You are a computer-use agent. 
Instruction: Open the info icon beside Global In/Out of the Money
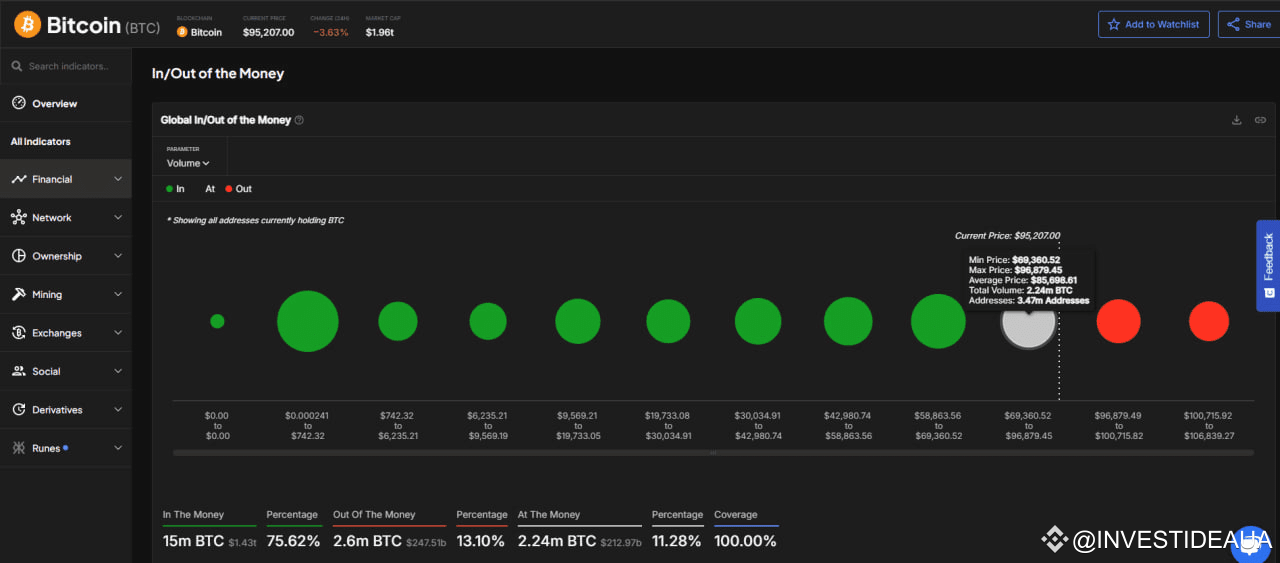tap(299, 120)
